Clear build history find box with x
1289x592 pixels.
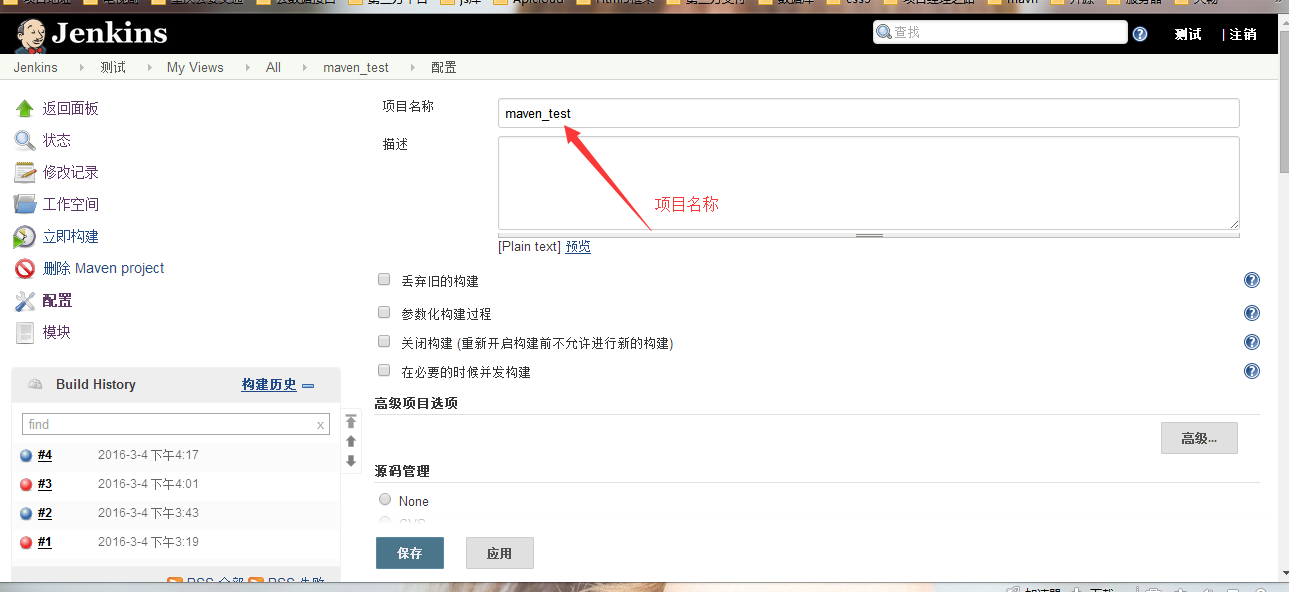320,425
